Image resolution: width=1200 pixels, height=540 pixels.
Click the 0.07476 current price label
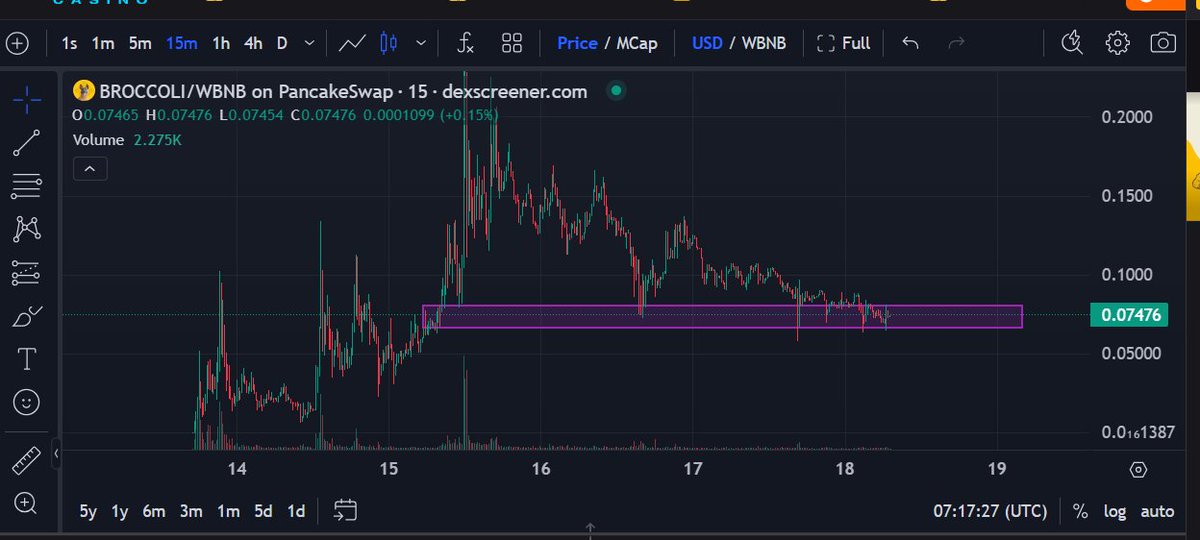click(x=1131, y=315)
